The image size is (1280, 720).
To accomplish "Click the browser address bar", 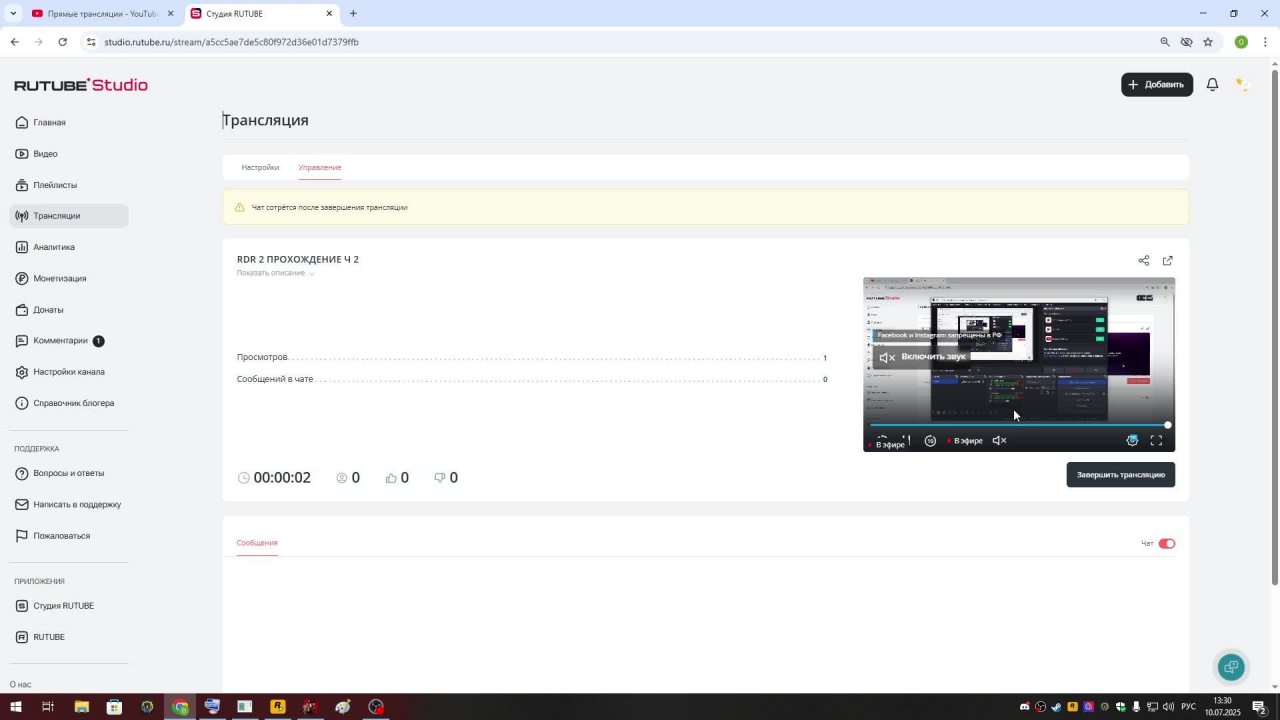I will click(620, 42).
